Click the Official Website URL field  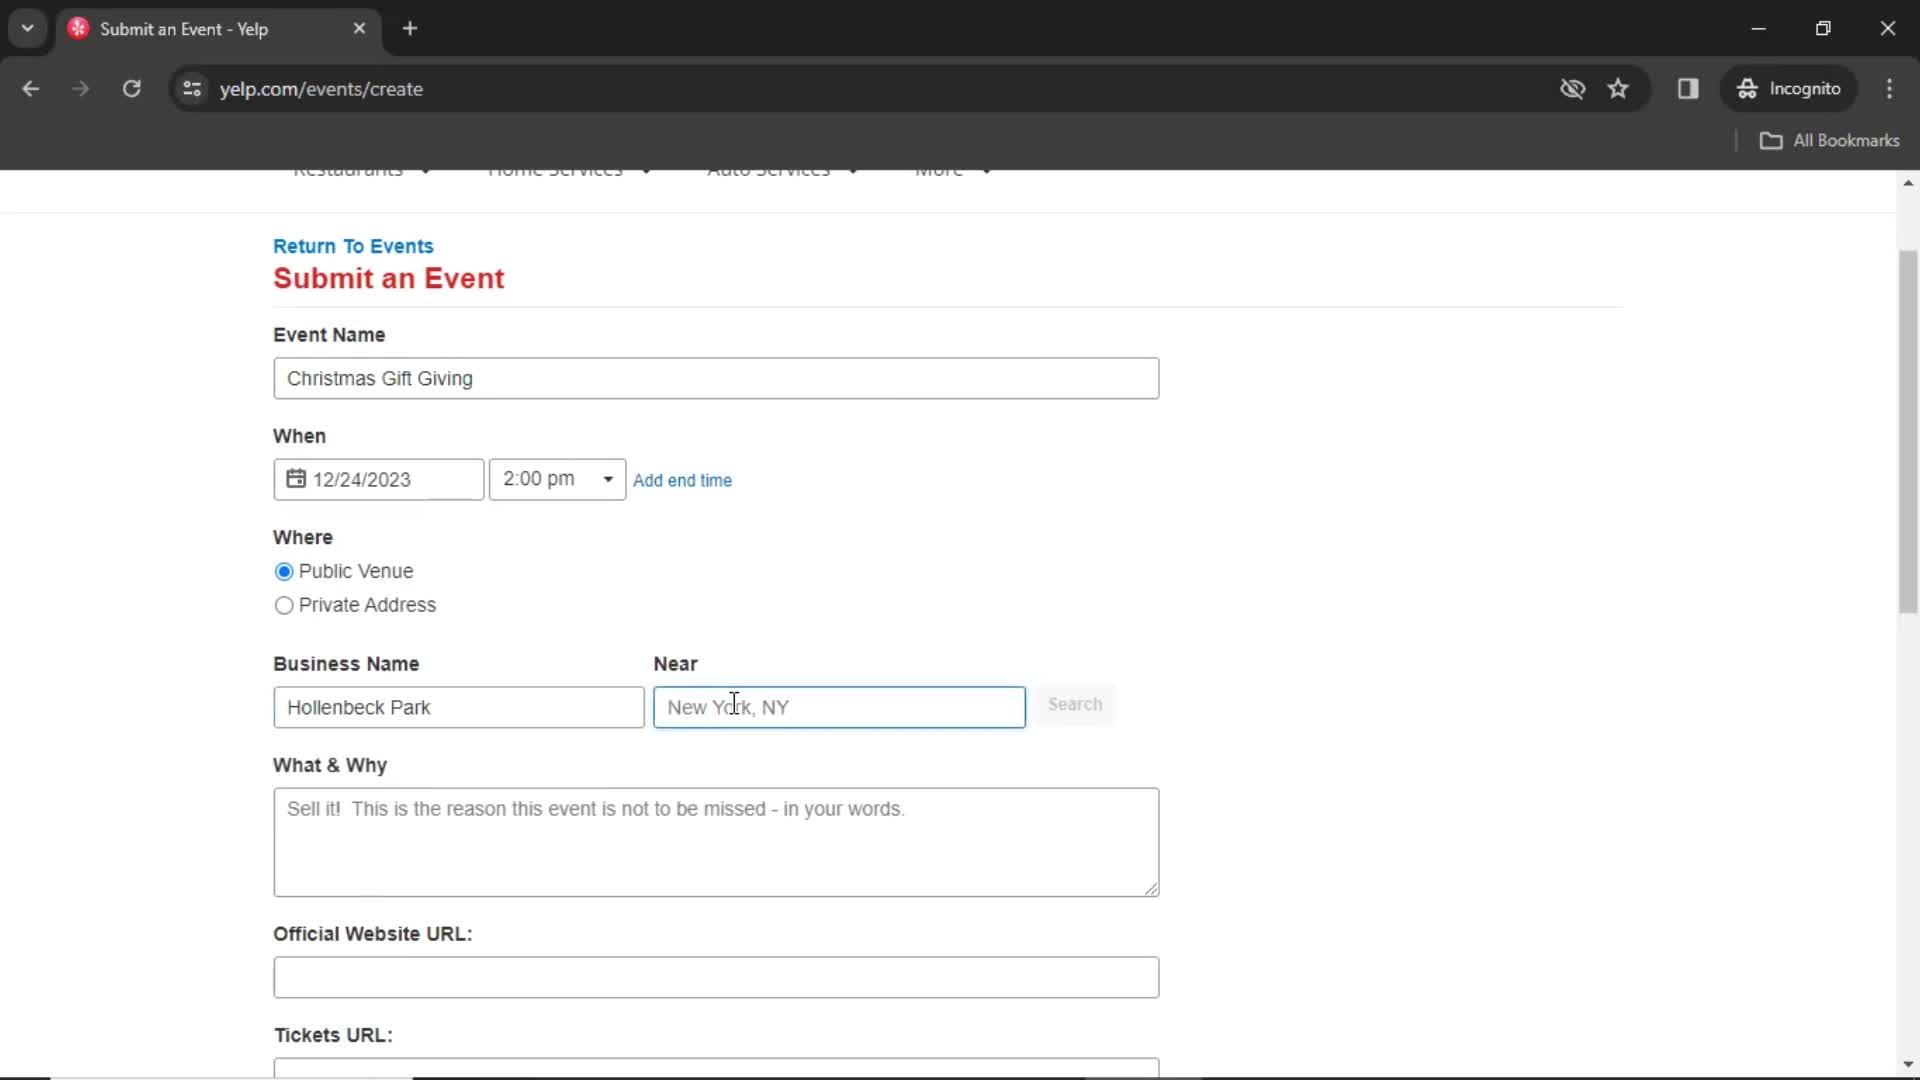716,976
